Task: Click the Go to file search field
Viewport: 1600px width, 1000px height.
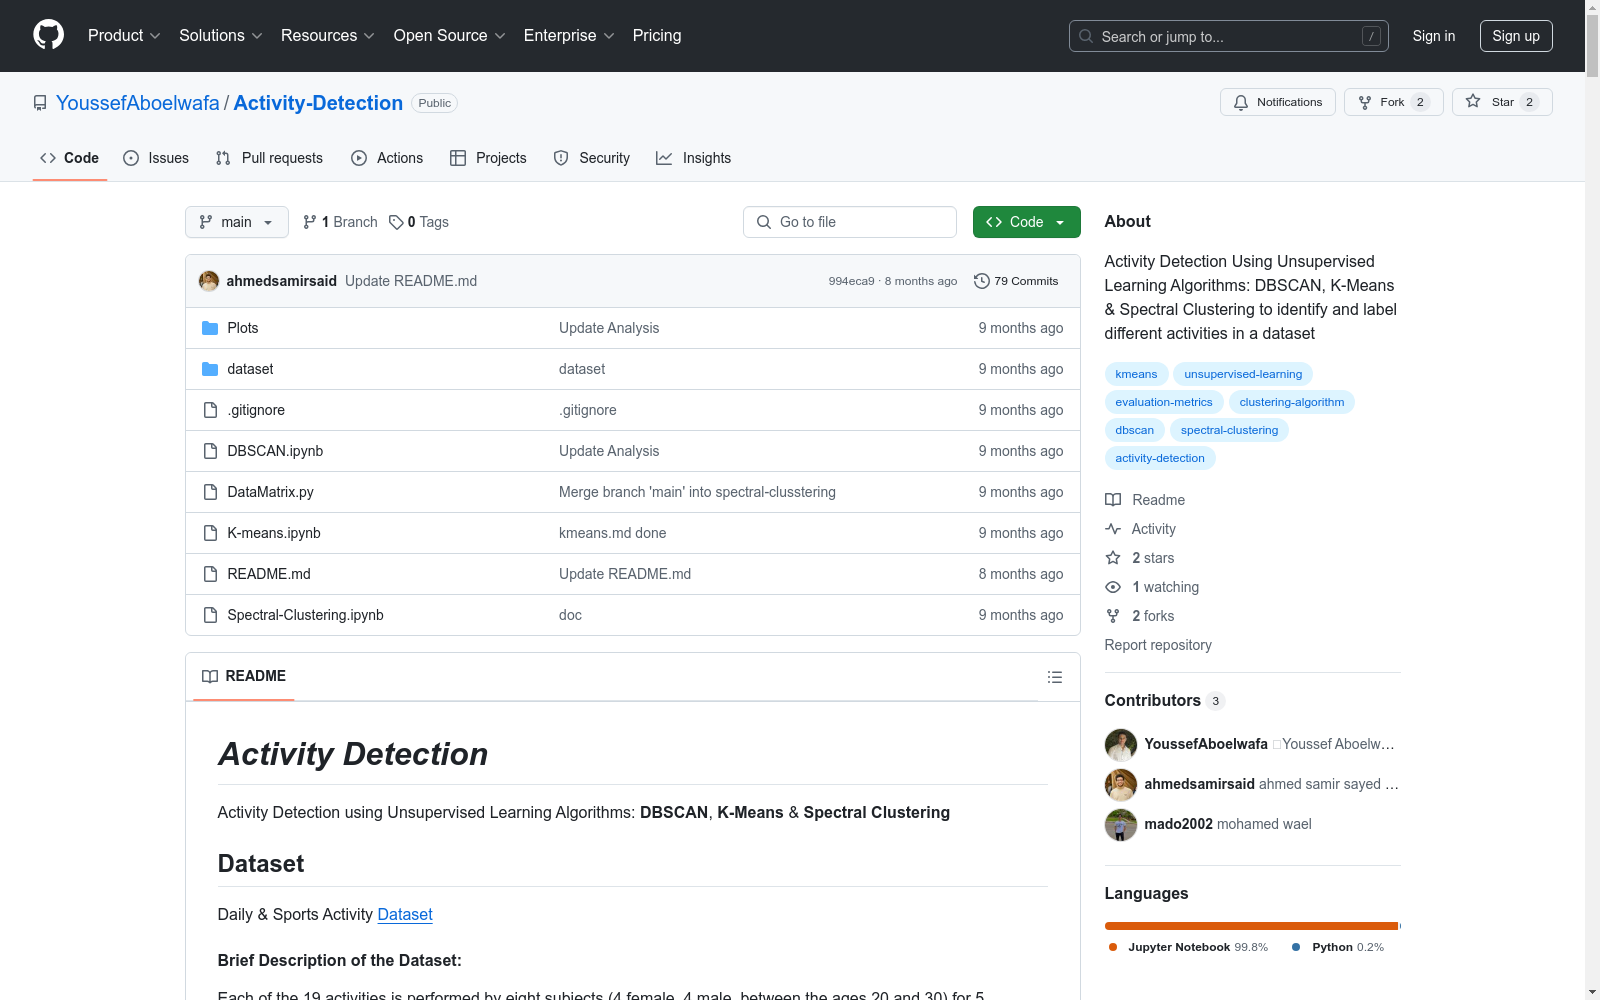Action: (x=850, y=222)
